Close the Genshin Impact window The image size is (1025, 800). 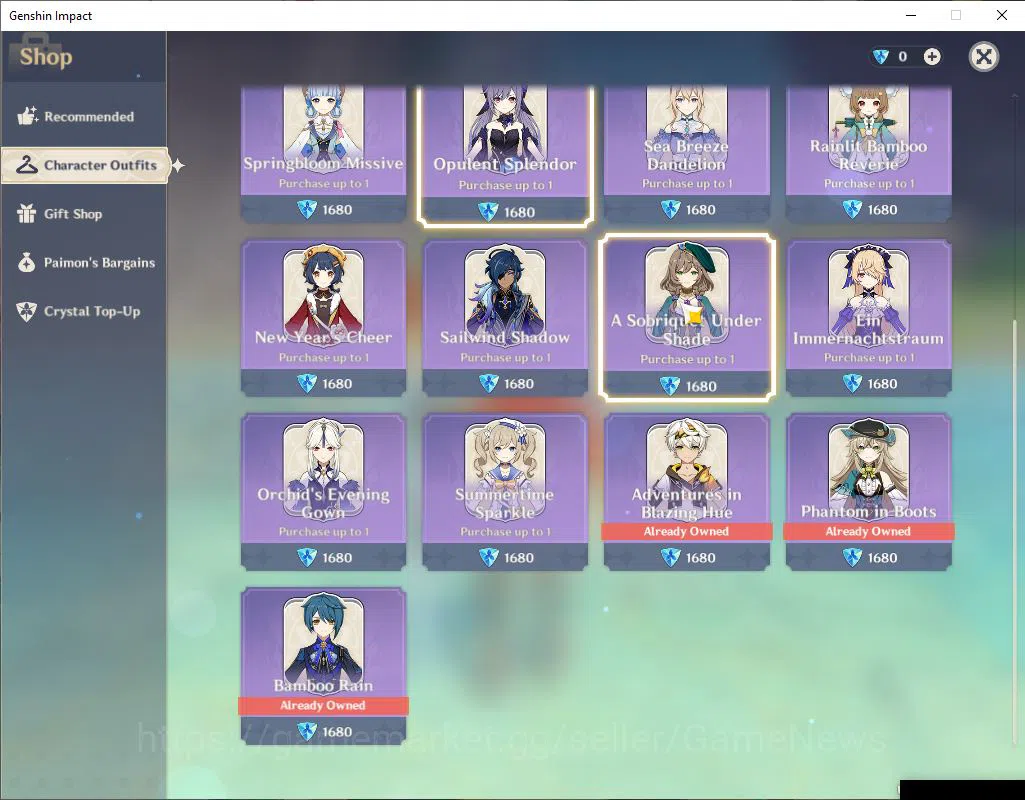pyautogui.click(x=1001, y=15)
